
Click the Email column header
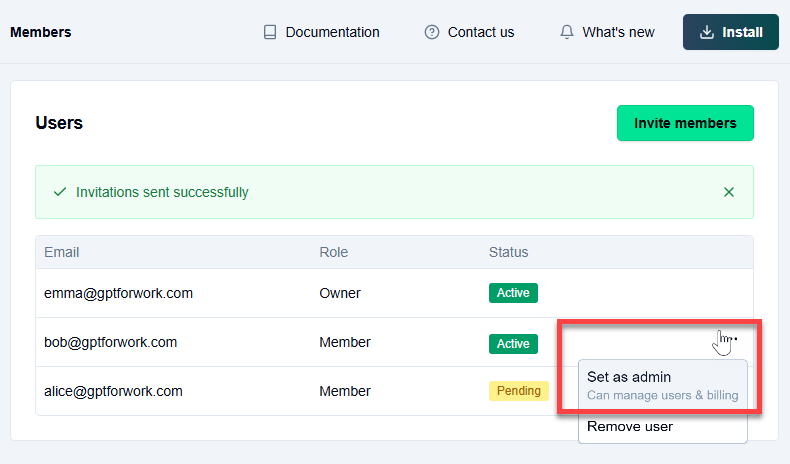[x=62, y=252]
